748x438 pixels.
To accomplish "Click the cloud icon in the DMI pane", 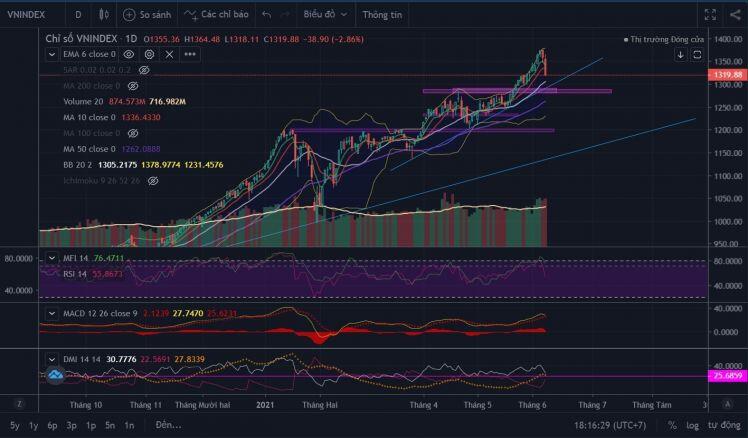I will [x=55, y=375].
